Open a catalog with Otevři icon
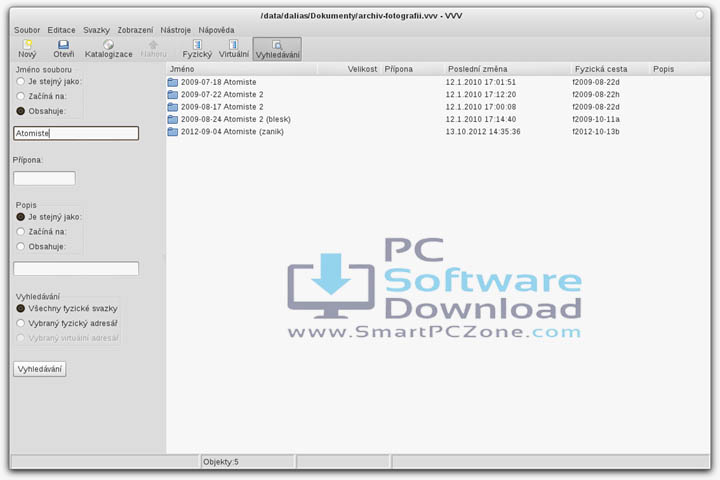Image resolution: width=720 pixels, height=480 pixels. [63, 49]
